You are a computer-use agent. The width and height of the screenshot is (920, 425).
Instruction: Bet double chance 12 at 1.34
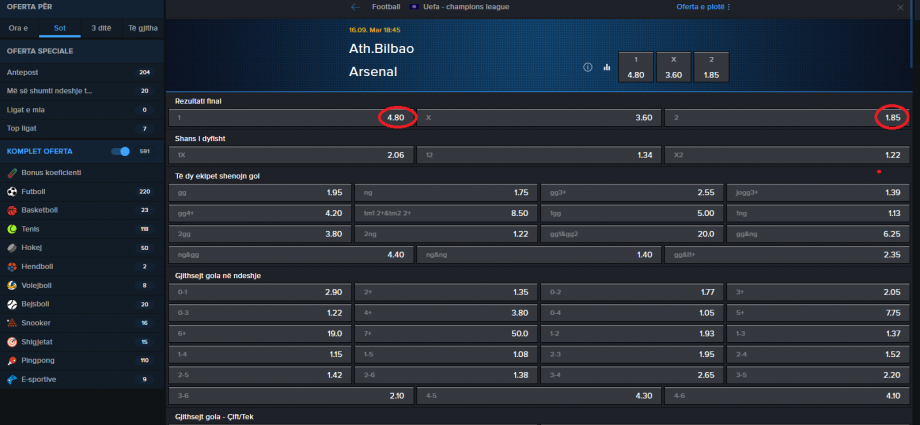539,155
